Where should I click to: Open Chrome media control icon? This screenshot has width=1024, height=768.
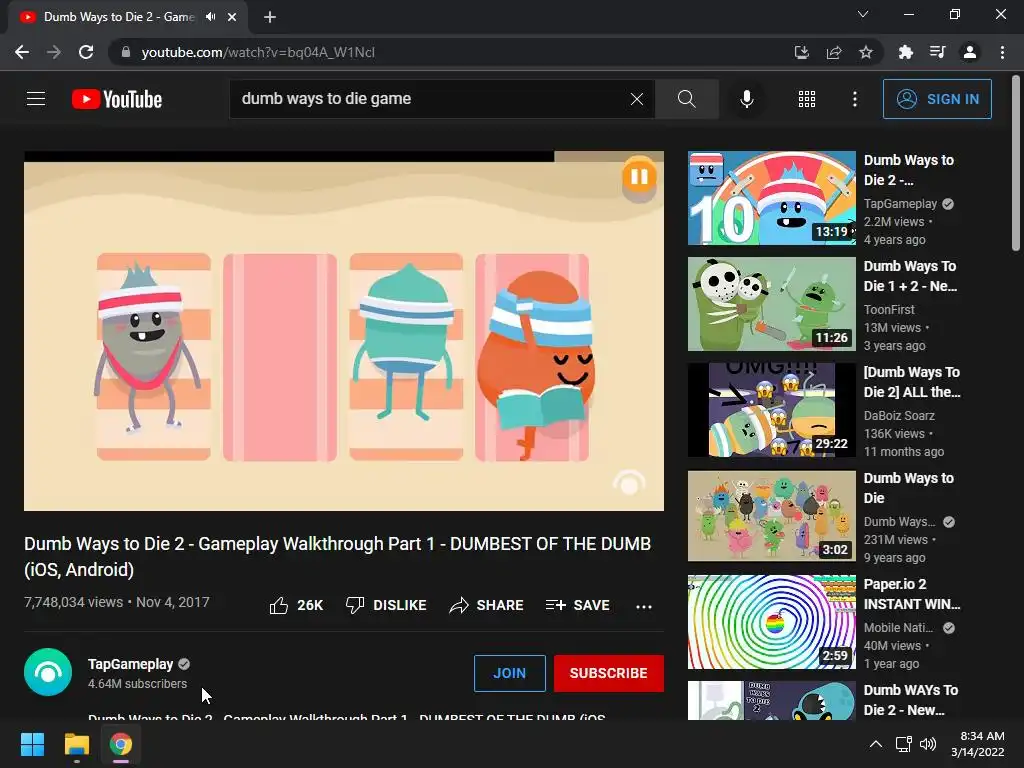[x=937, y=52]
